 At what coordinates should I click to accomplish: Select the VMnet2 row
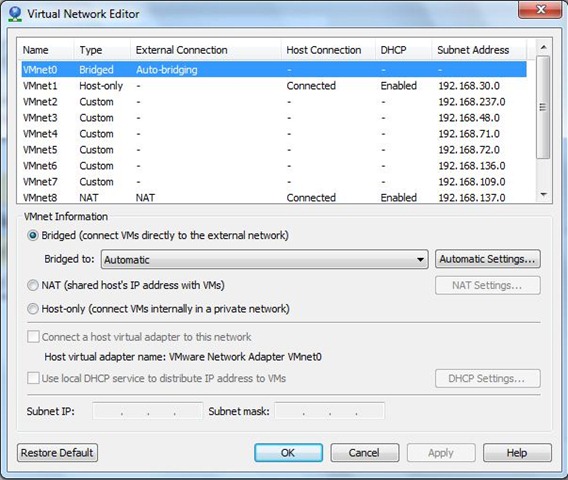(x=274, y=102)
